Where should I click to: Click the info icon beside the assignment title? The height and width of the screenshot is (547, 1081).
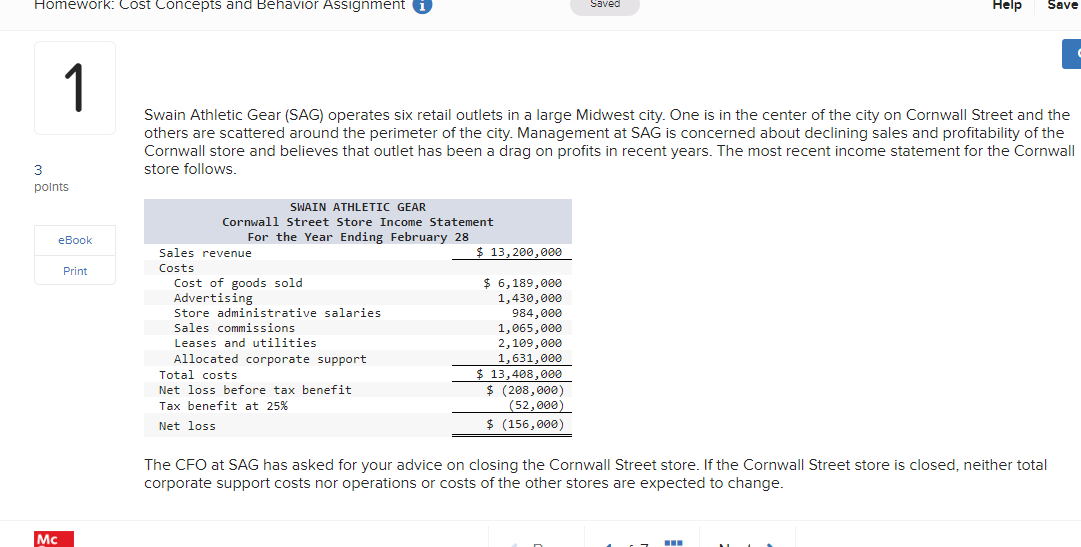pyautogui.click(x=422, y=6)
